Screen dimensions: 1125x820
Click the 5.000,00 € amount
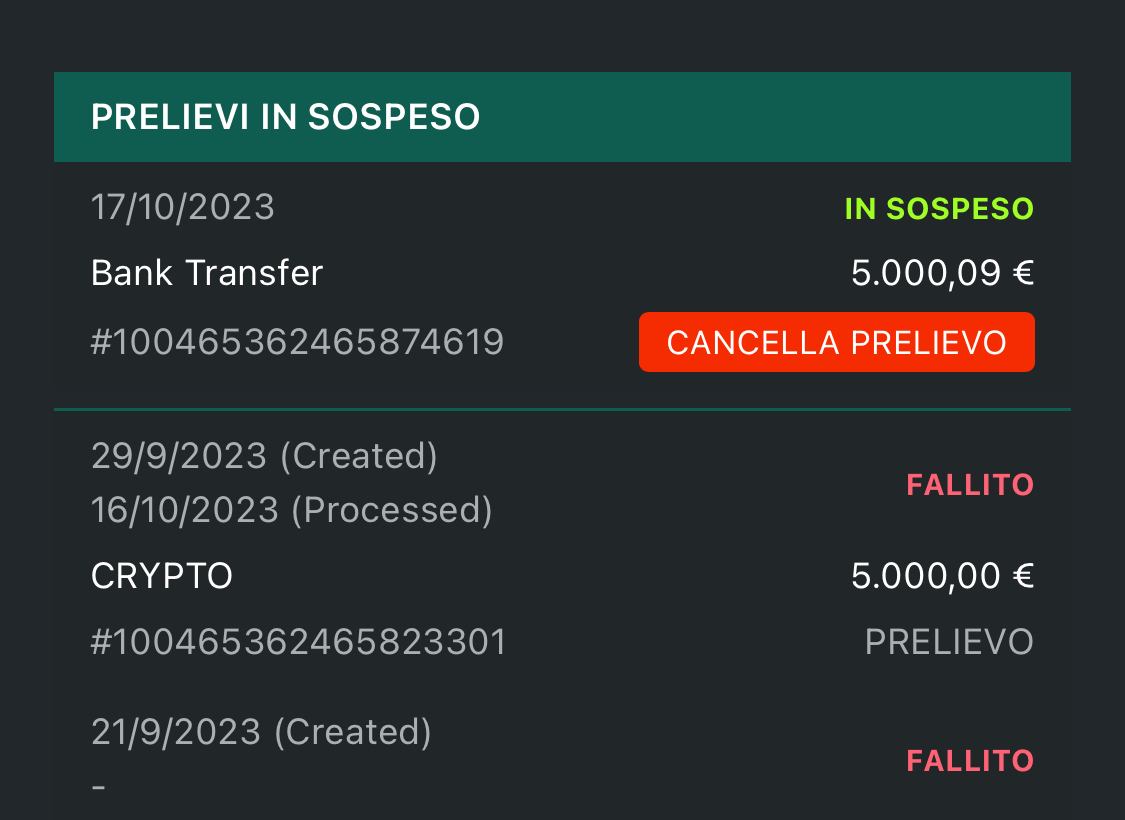point(942,576)
